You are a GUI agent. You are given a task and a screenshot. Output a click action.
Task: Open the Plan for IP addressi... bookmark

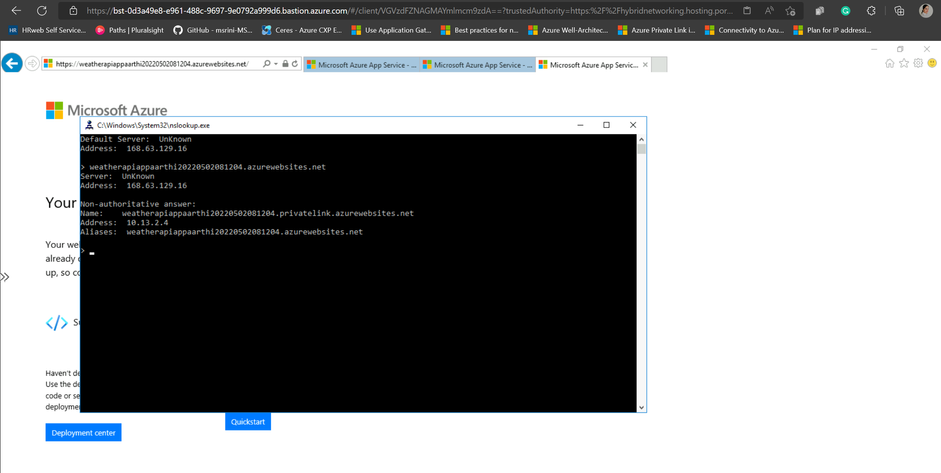click(x=833, y=30)
